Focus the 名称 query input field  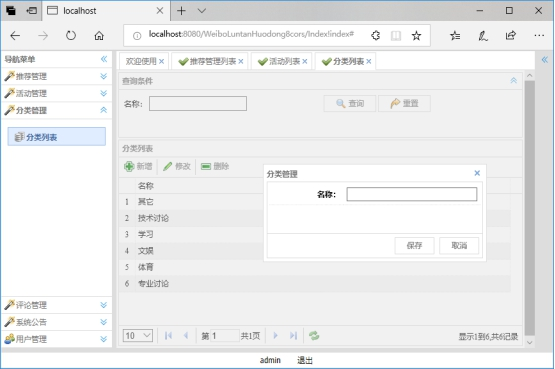(x=198, y=103)
